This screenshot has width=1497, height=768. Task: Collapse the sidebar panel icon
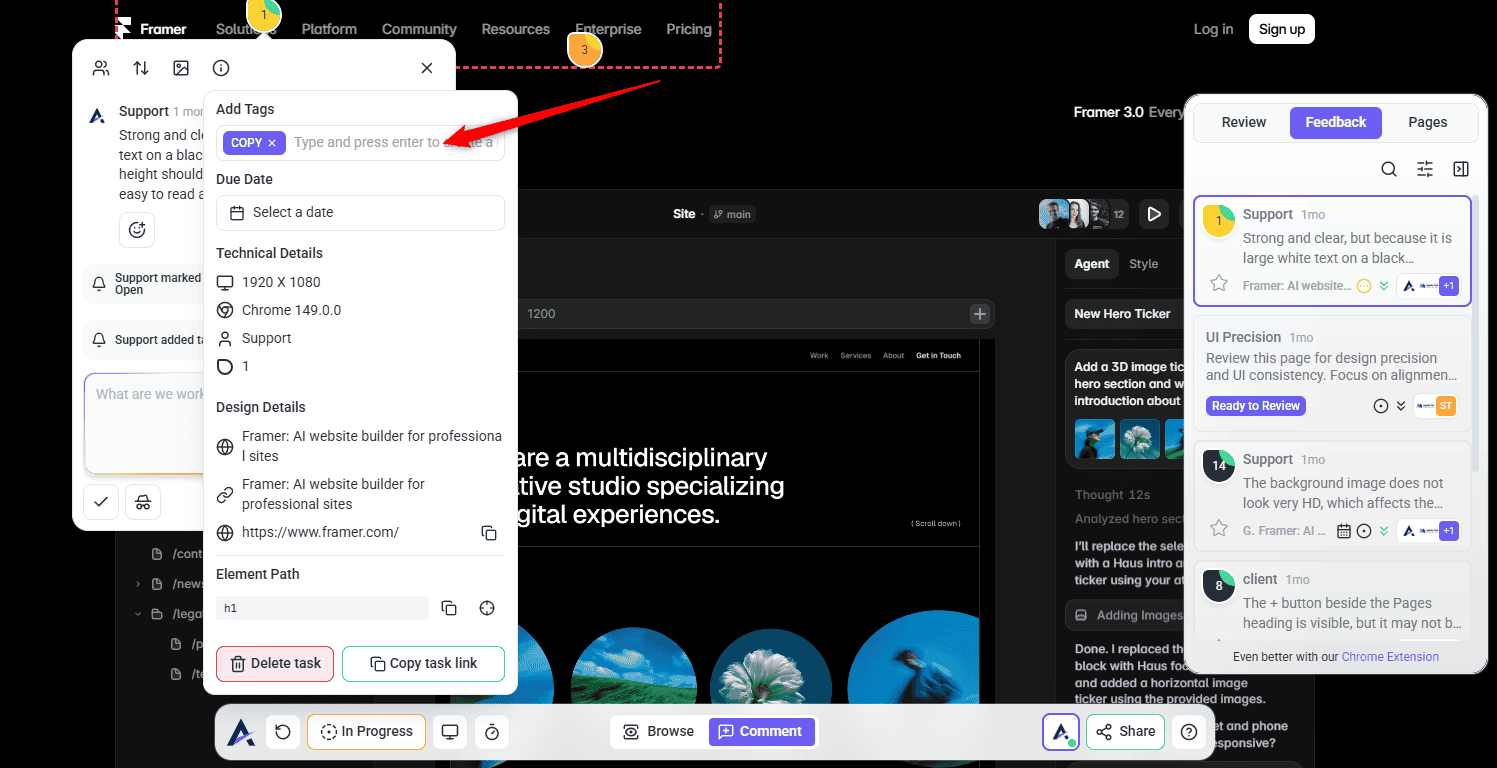1461,169
